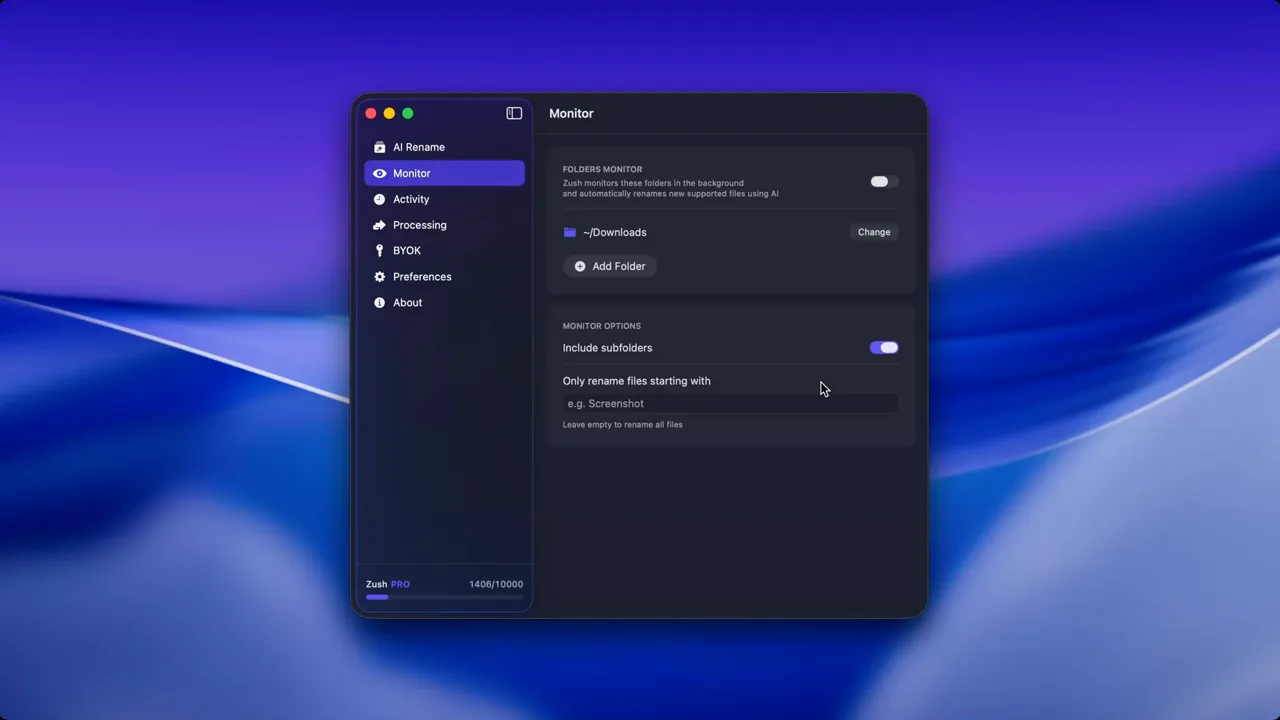Click the Zush PRO usage progress bar
Image resolution: width=1280 pixels, height=720 pixels.
(x=444, y=597)
